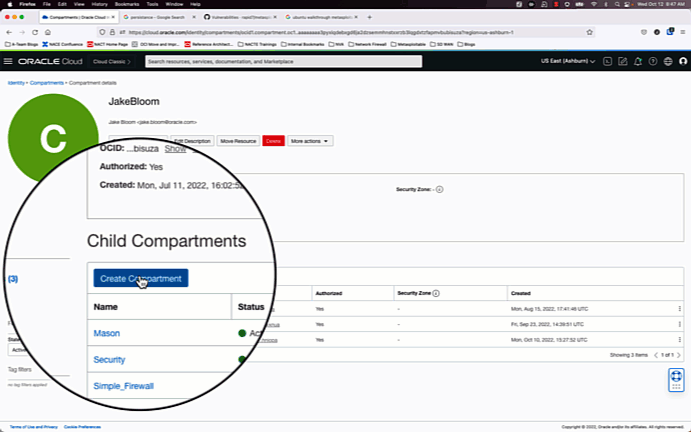Open the SD WAN bookmark folder
The image size is (691, 432).
[x=441, y=44]
